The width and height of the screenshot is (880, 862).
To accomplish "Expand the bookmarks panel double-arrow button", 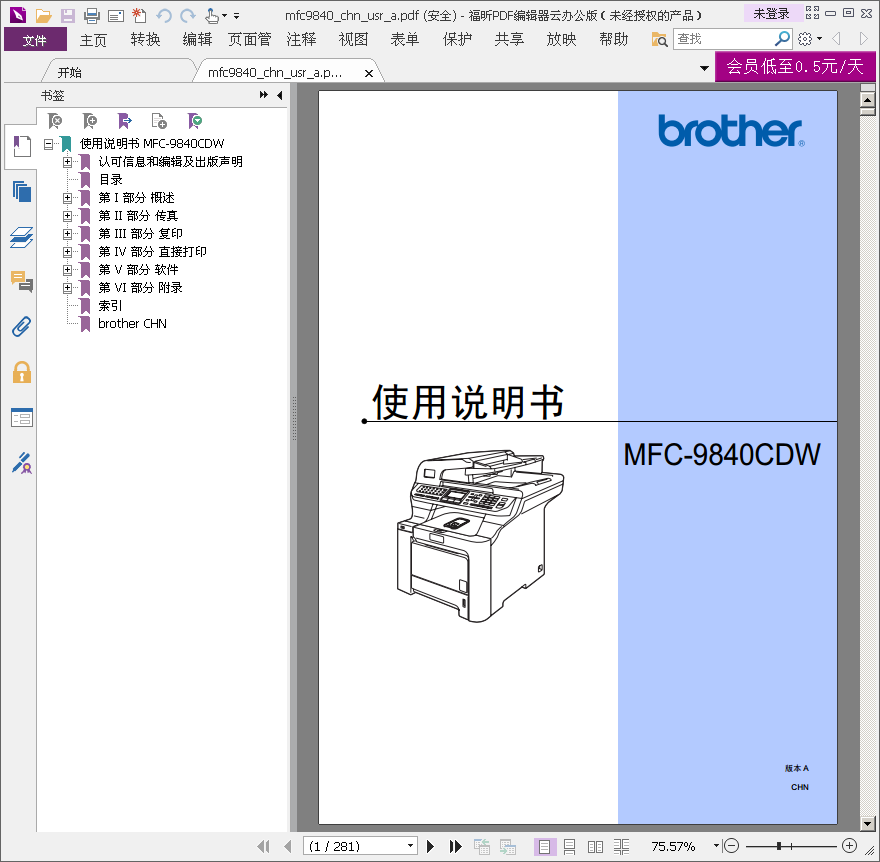I will point(263,95).
